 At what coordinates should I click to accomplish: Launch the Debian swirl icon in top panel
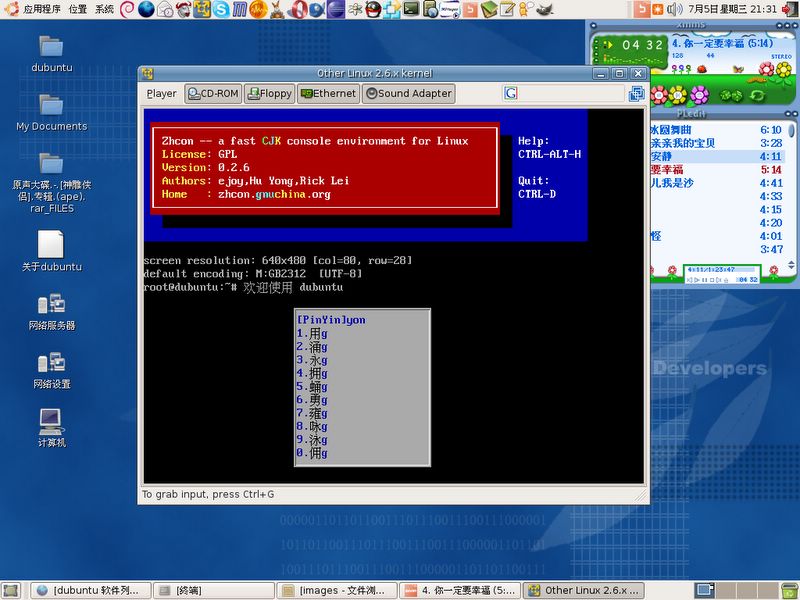coord(127,9)
